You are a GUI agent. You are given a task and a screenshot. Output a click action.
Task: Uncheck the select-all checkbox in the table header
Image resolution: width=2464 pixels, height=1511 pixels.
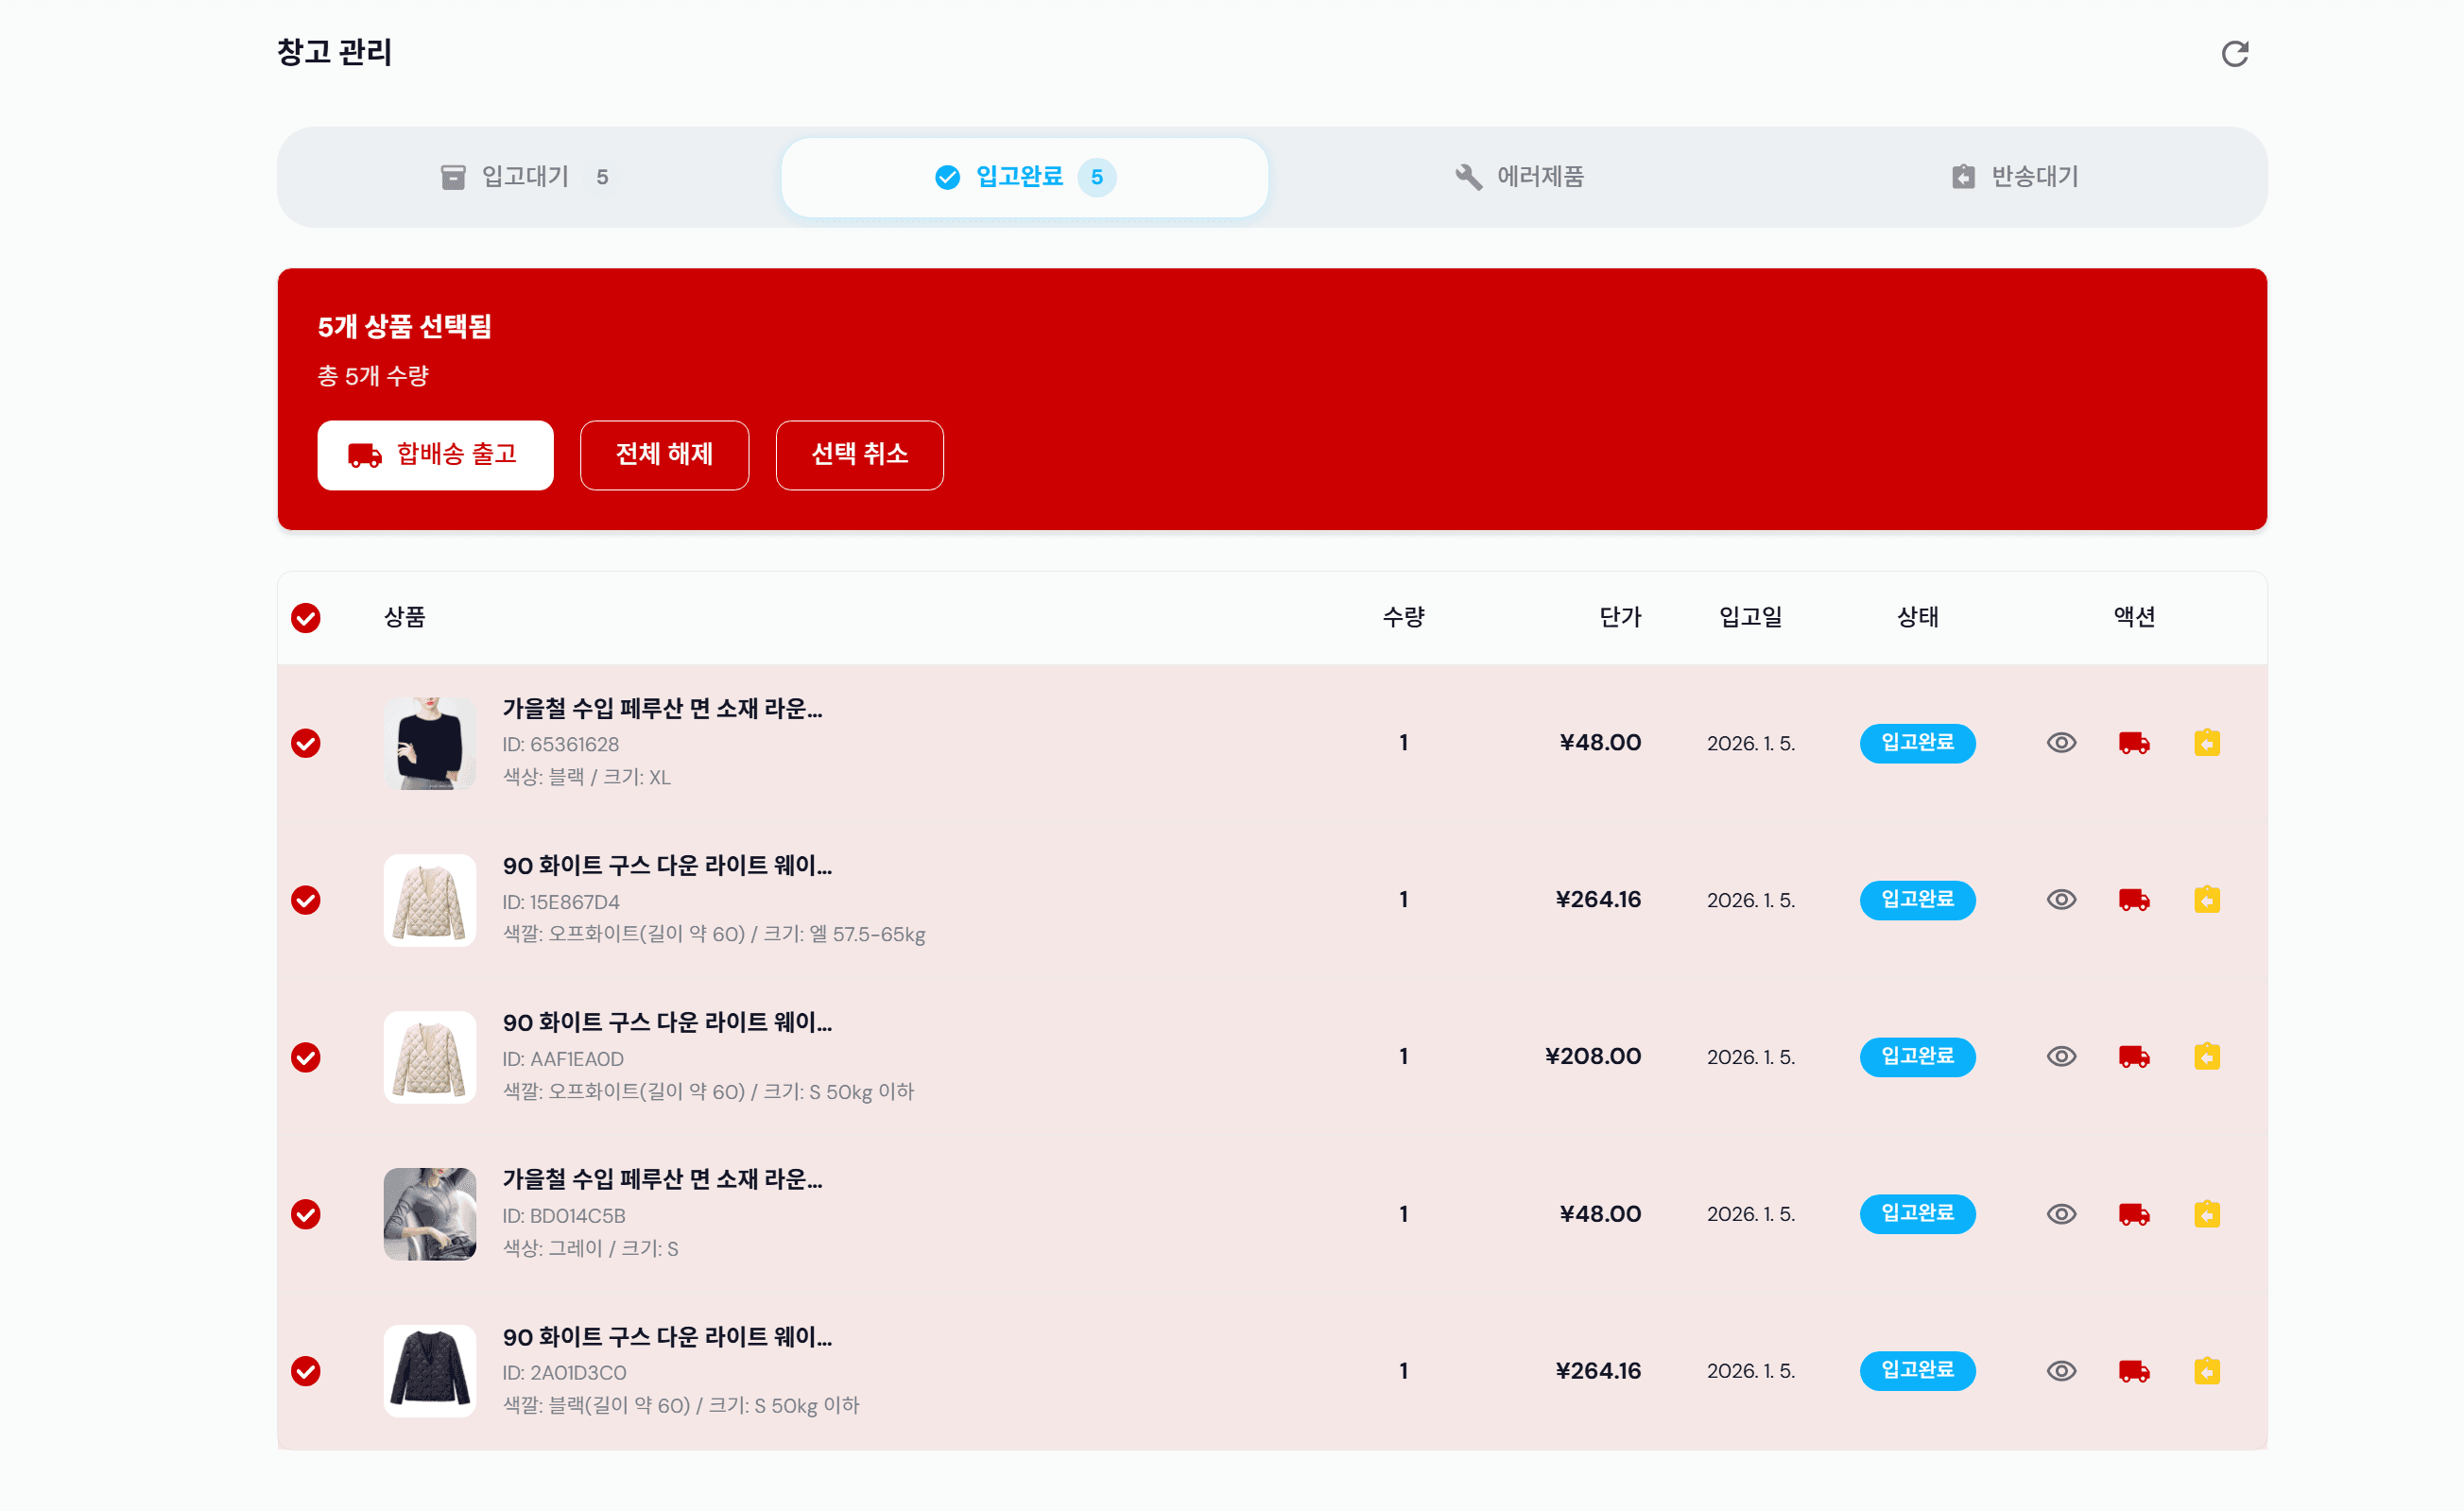click(305, 618)
